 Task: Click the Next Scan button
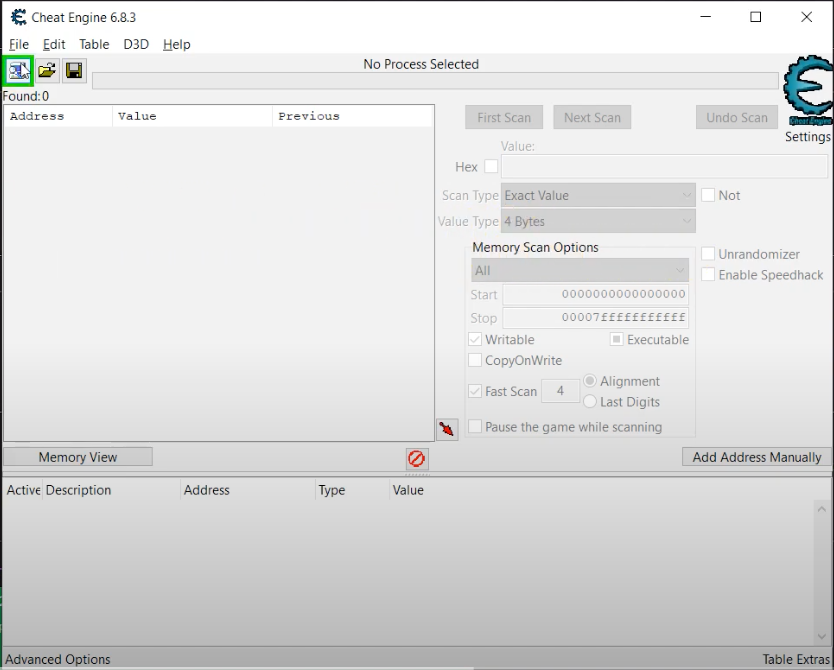pos(592,117)
